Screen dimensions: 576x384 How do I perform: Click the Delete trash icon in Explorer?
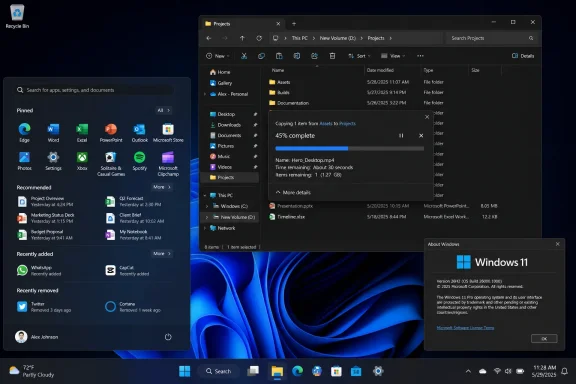click(x=332, y=56)
